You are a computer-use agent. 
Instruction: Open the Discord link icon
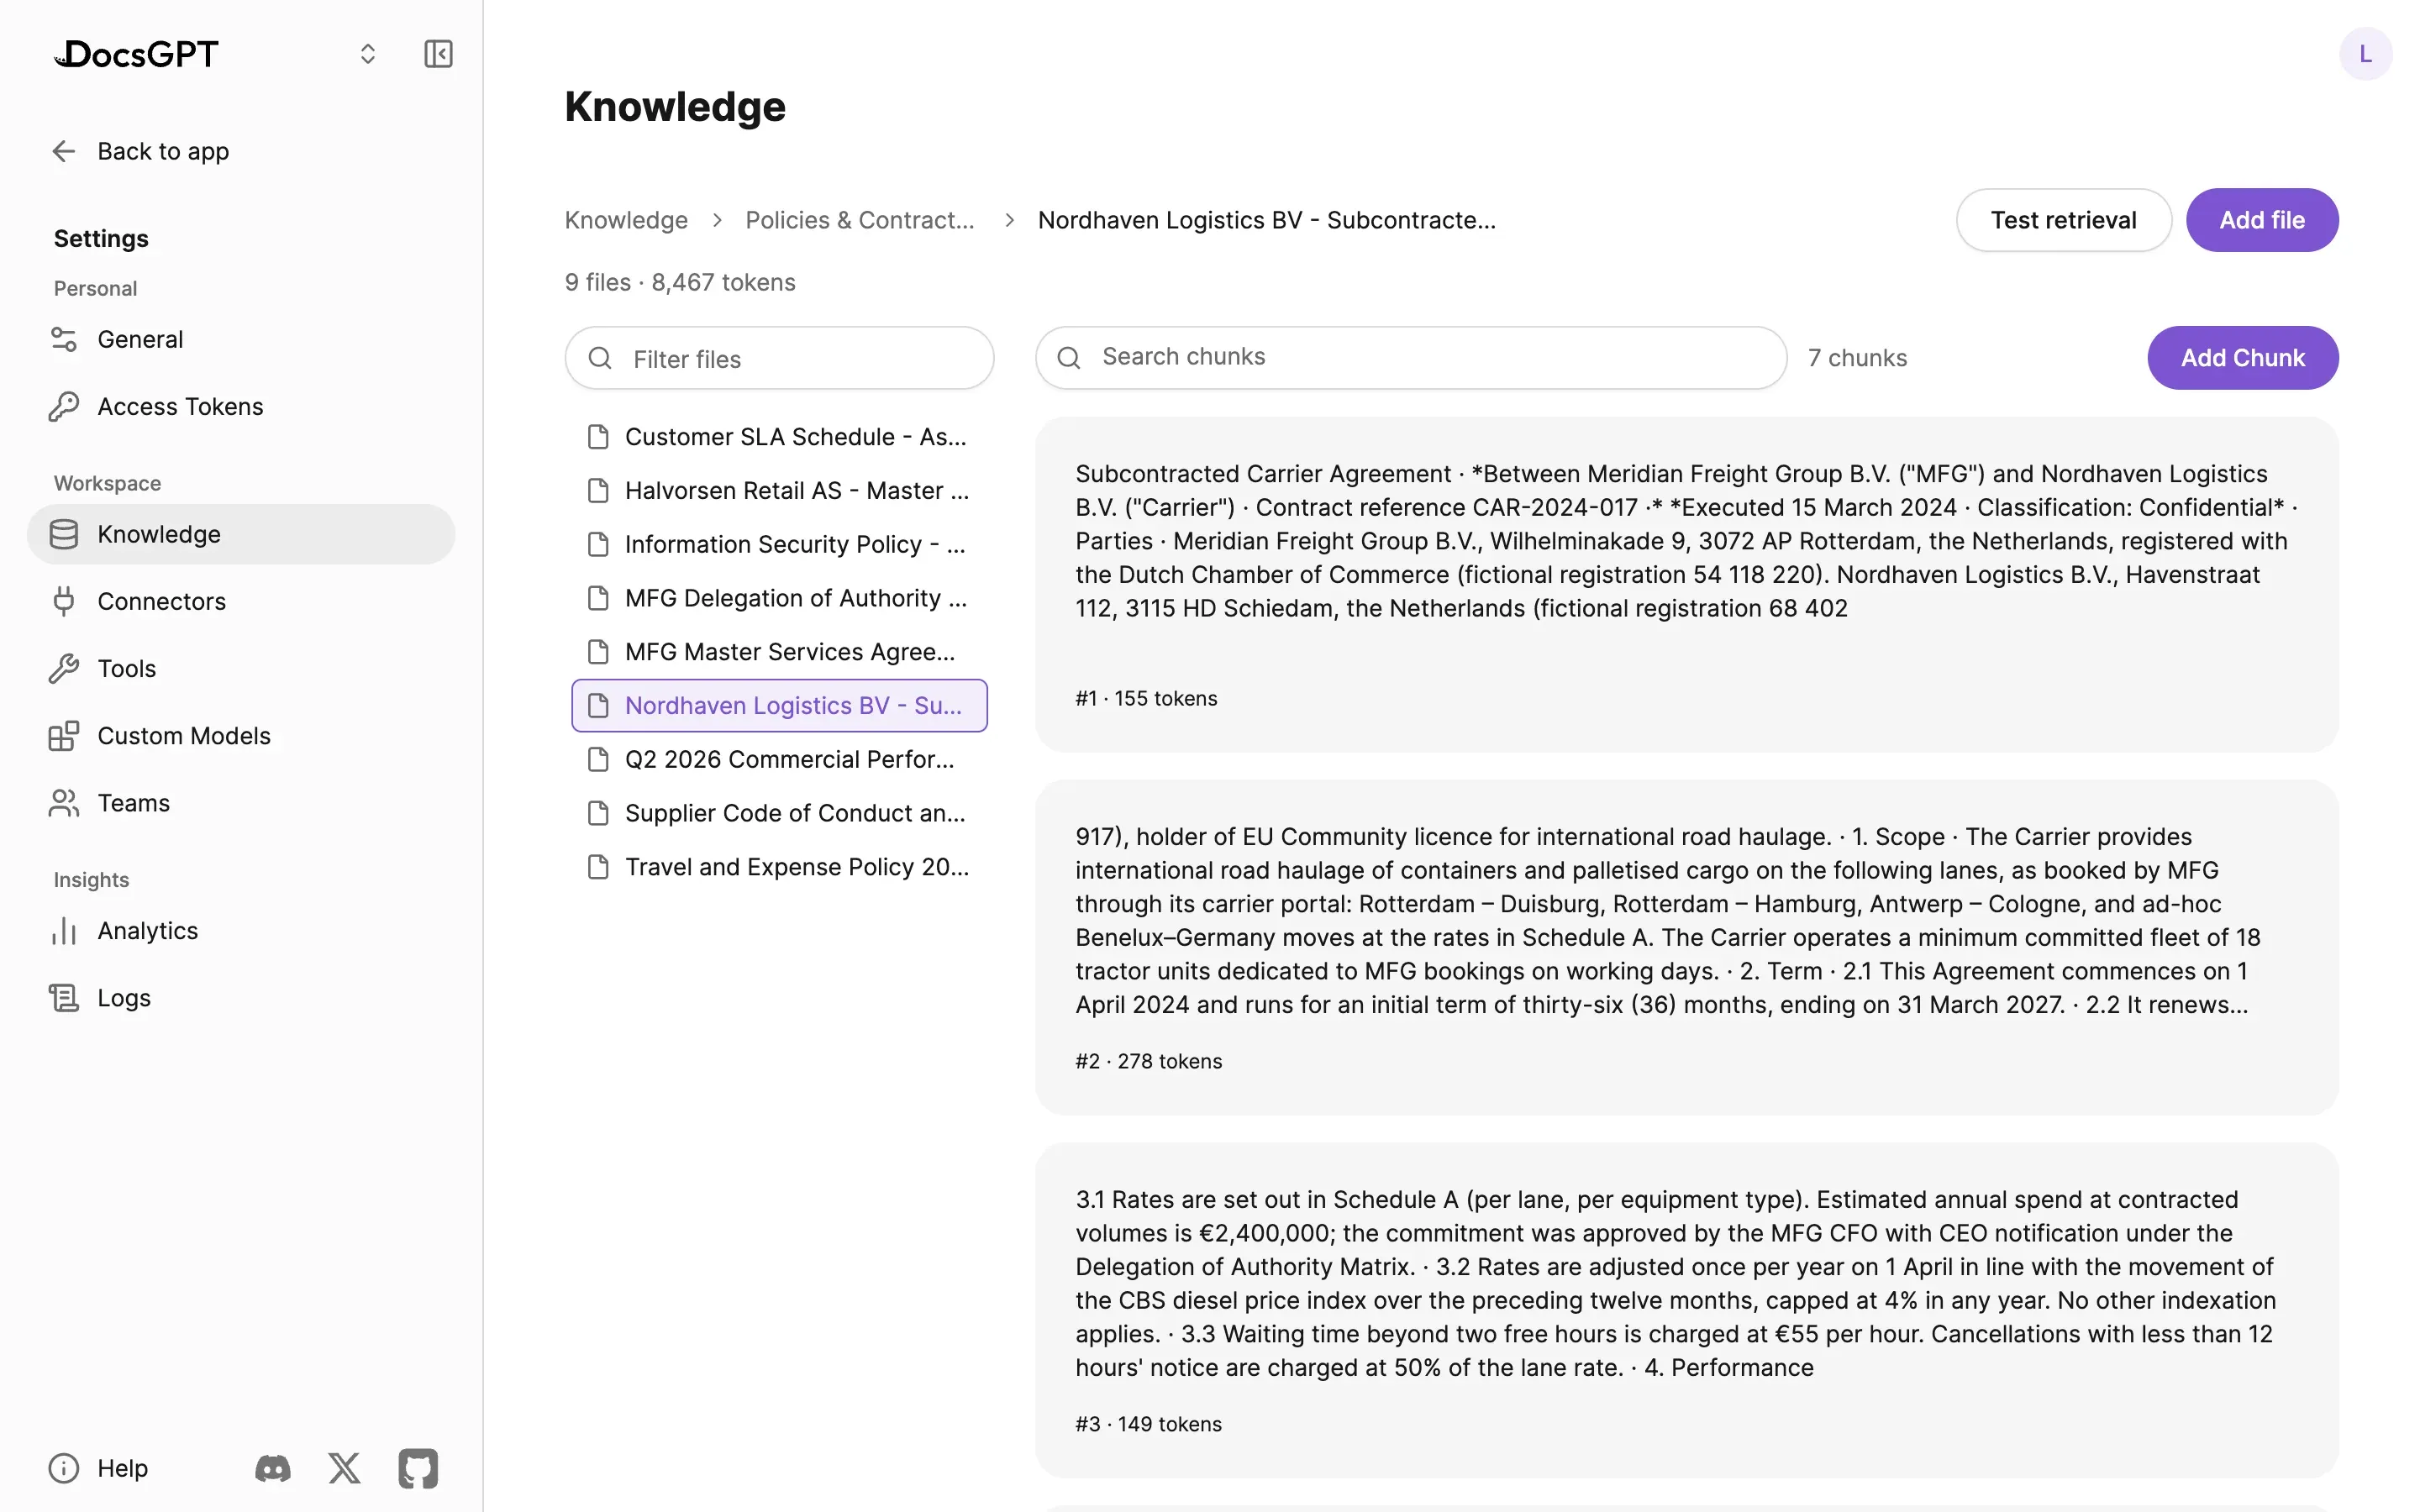click(x=273, y=1468)
